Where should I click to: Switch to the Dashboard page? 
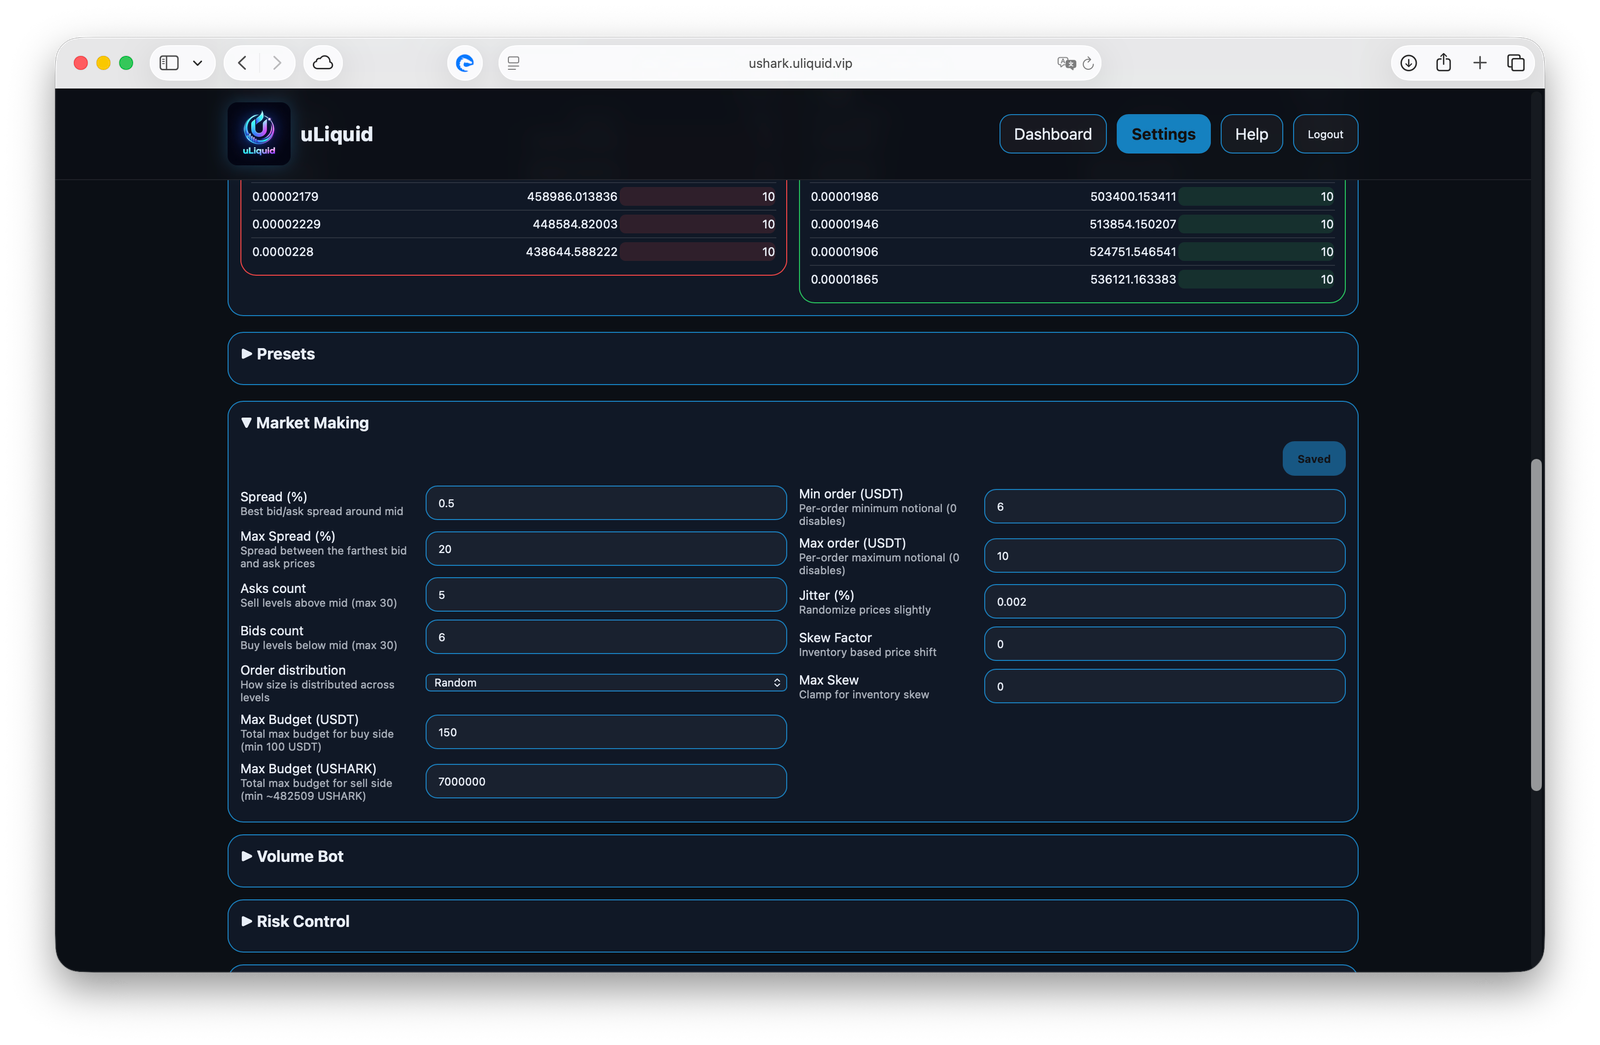click(x=1052, y=133)
